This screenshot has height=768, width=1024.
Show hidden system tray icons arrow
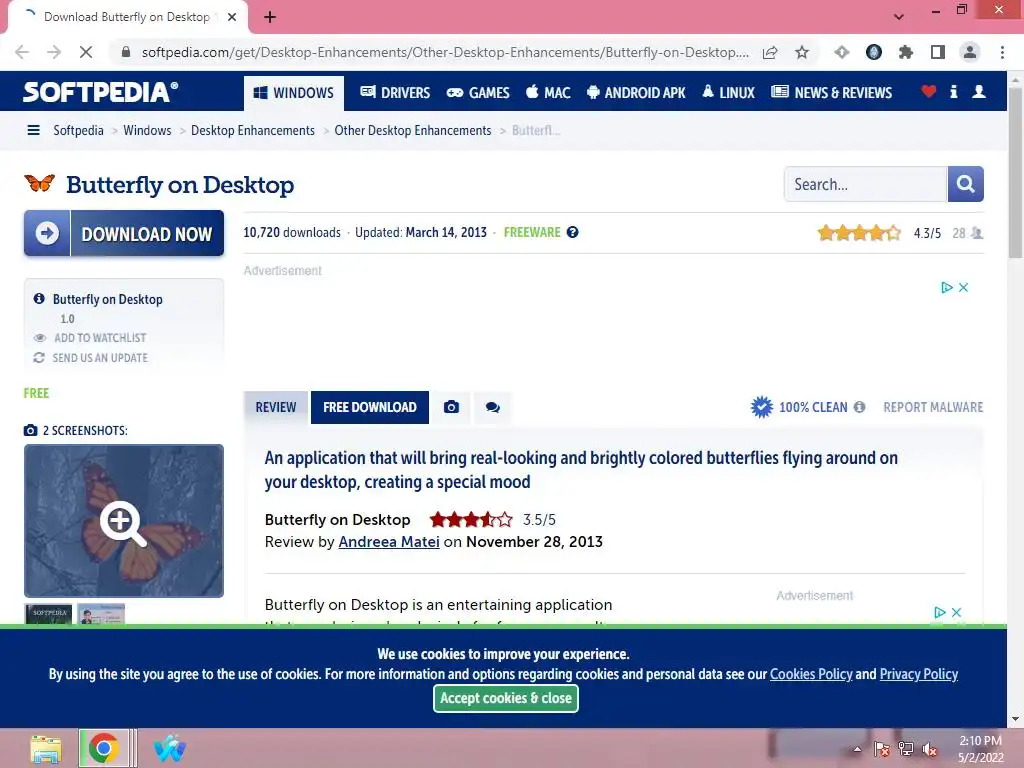coord(857,749)
